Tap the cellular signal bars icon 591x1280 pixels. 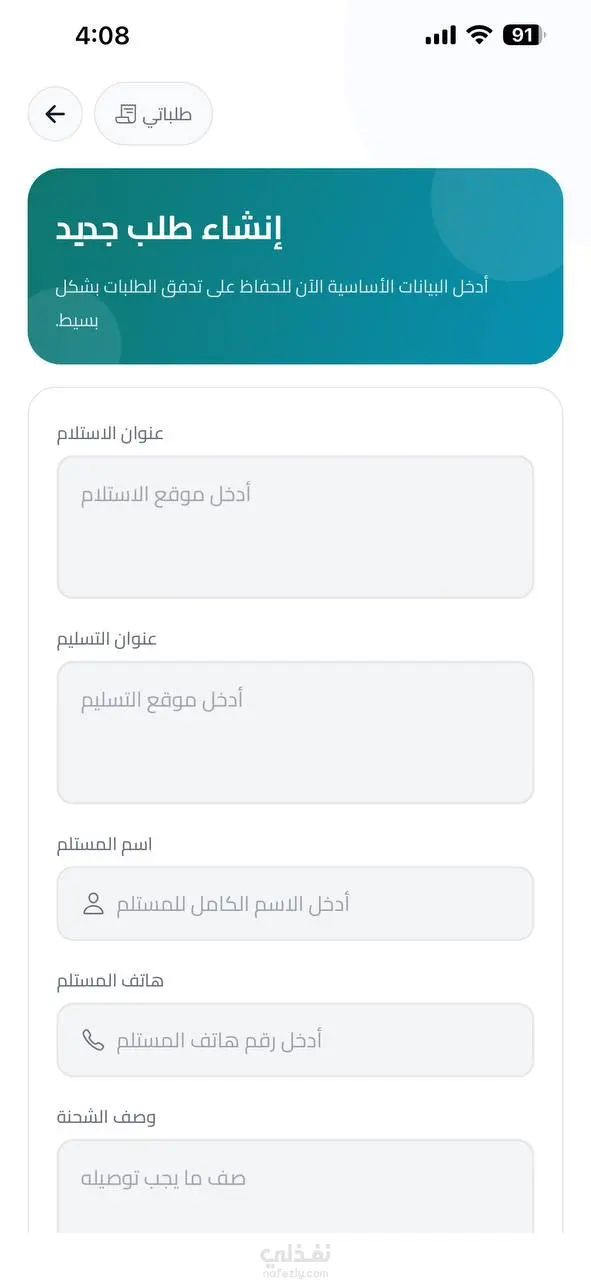click(x=440, y=36)
